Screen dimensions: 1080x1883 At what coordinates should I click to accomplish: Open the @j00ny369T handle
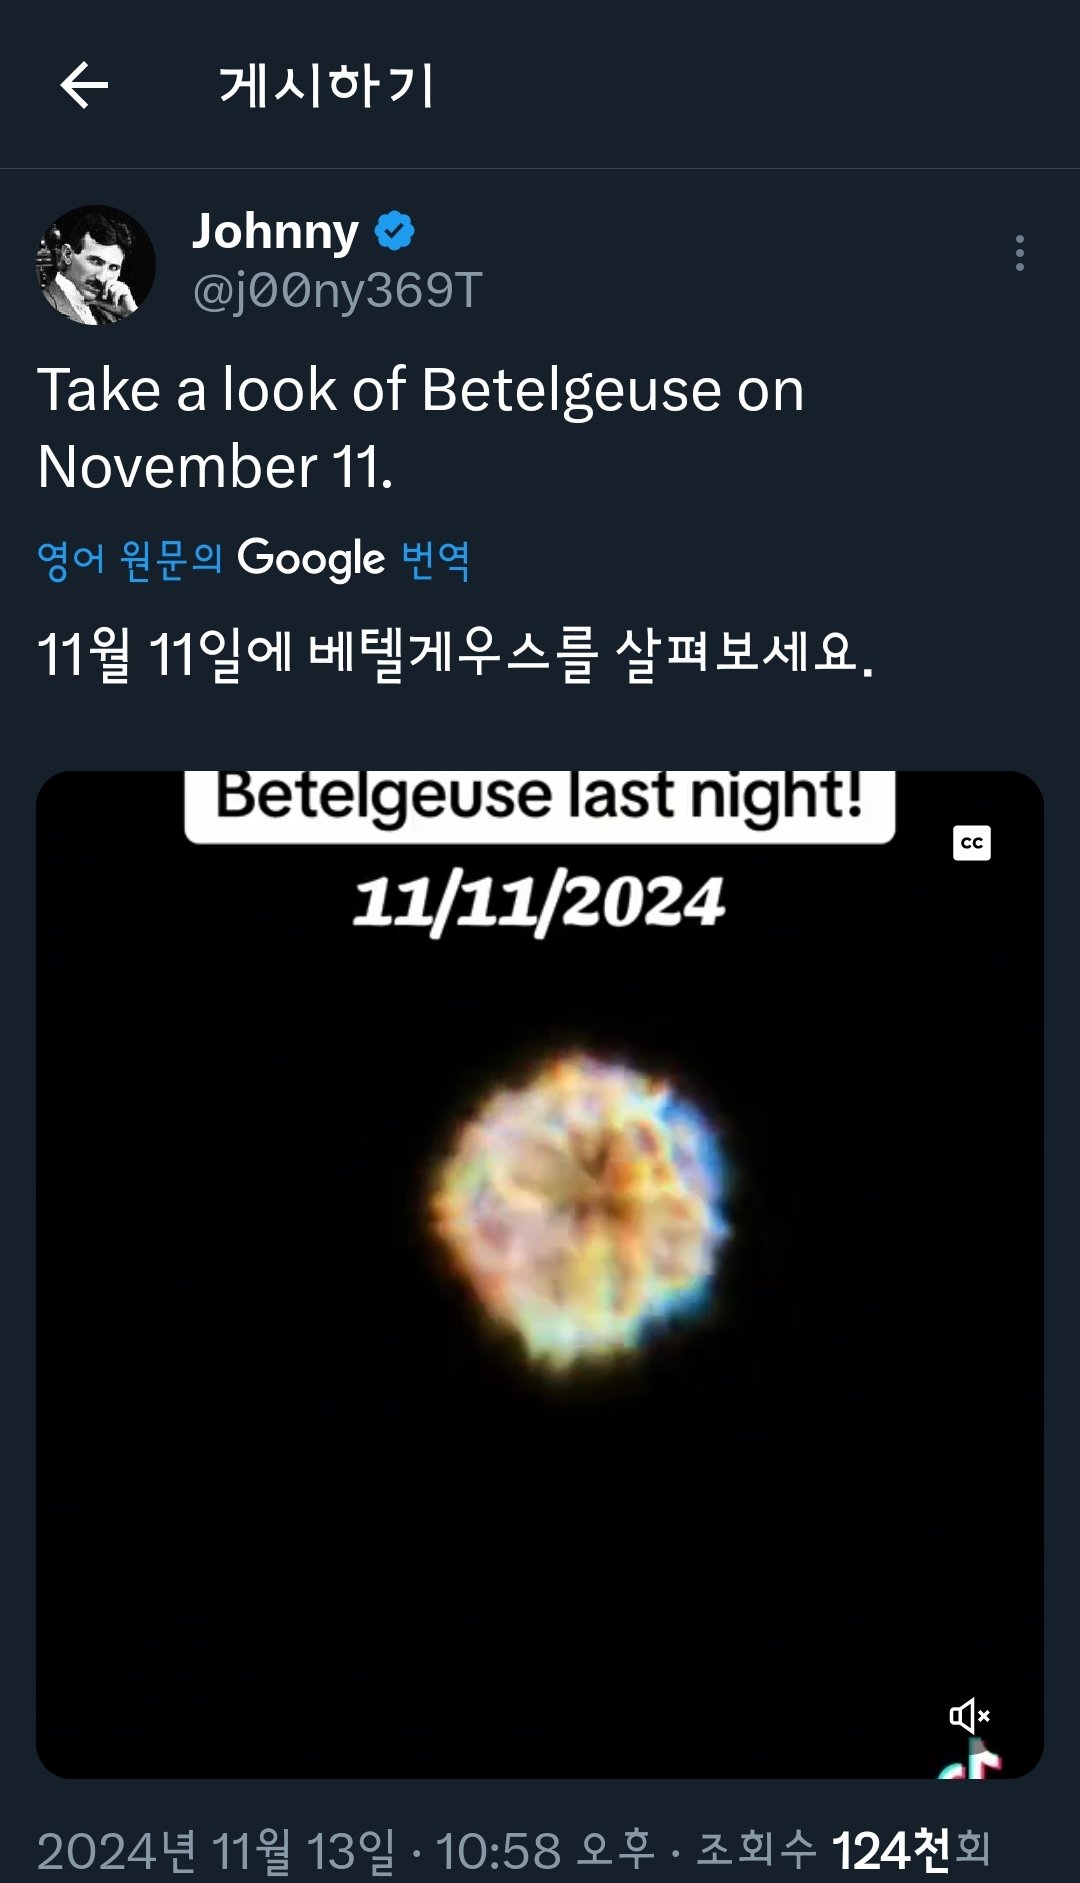(x=337, y=291)
